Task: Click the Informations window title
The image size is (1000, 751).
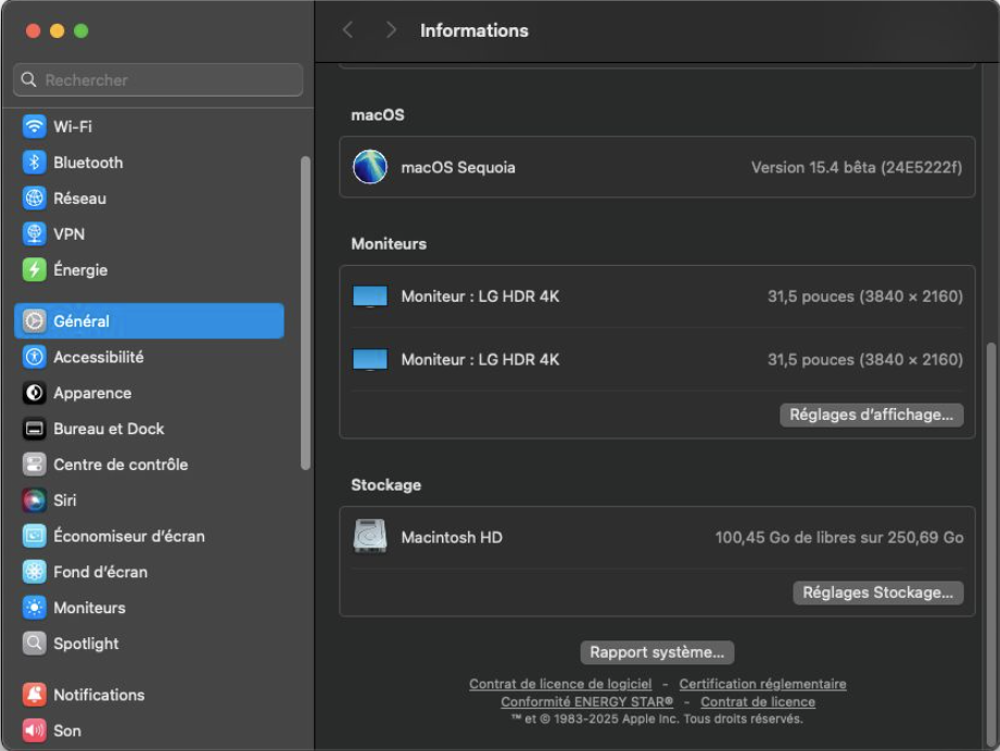Action: tap(474, 31)
